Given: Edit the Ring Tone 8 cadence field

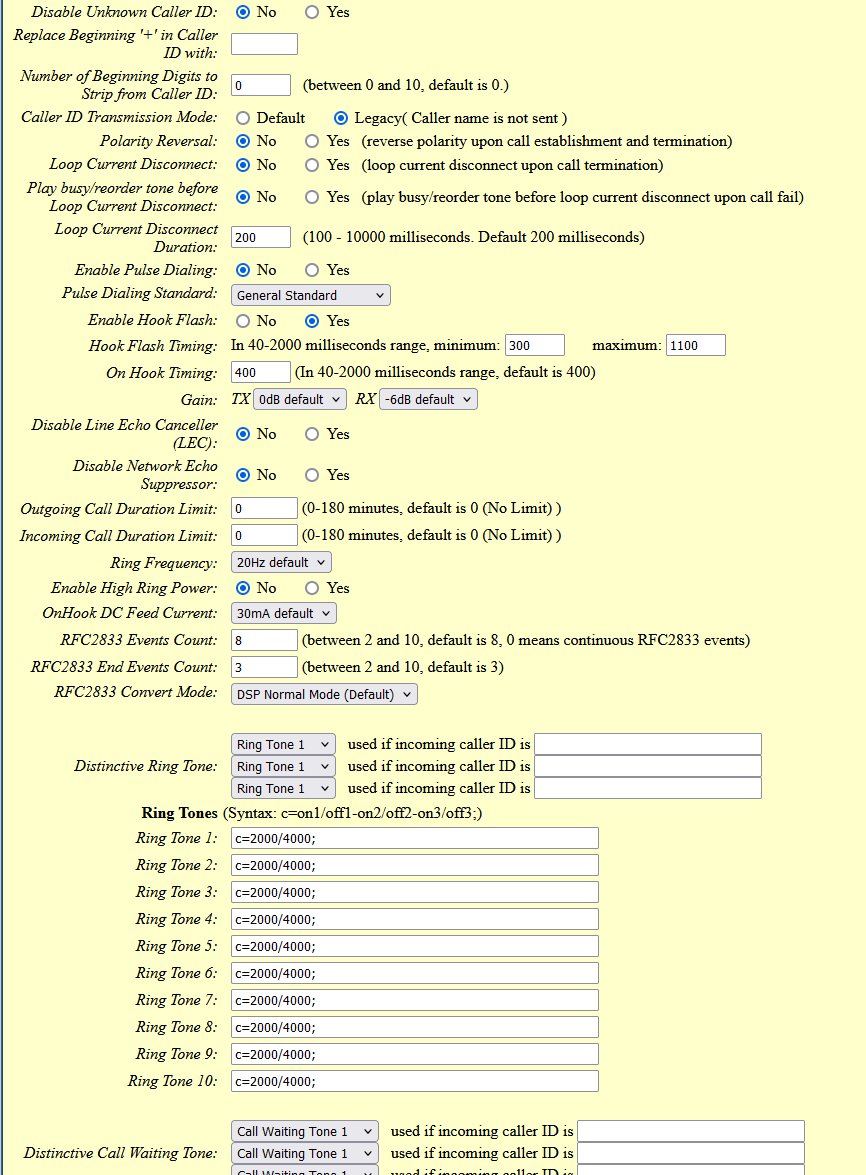Looking at the screenshot, I should tap(415, 1027).
